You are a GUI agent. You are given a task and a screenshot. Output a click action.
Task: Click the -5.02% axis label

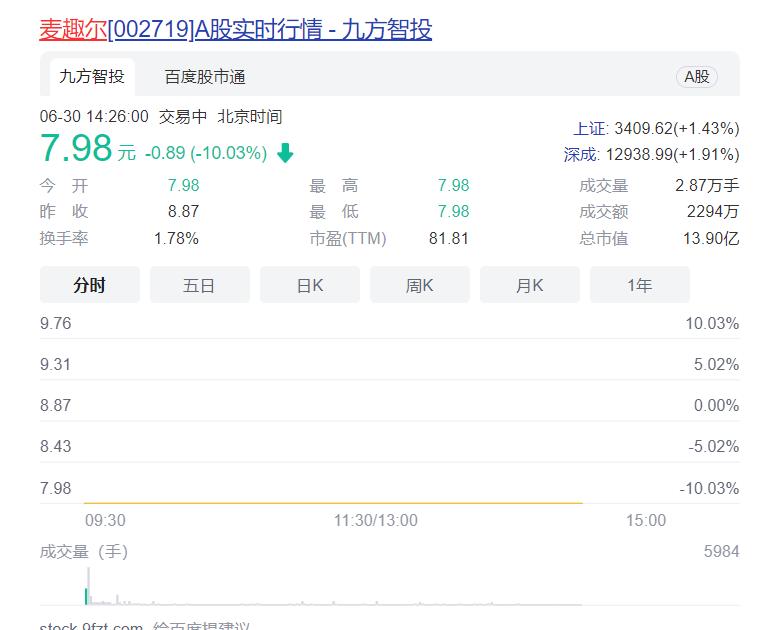click(714, 447)
